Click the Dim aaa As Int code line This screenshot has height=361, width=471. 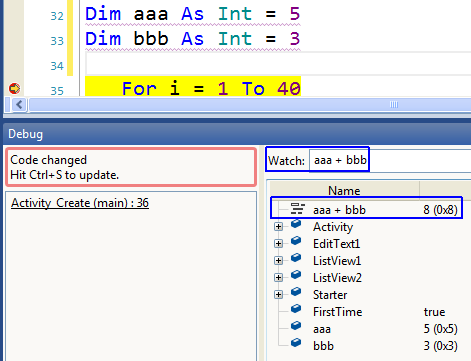pyautogui.click(x=193, y=14)
